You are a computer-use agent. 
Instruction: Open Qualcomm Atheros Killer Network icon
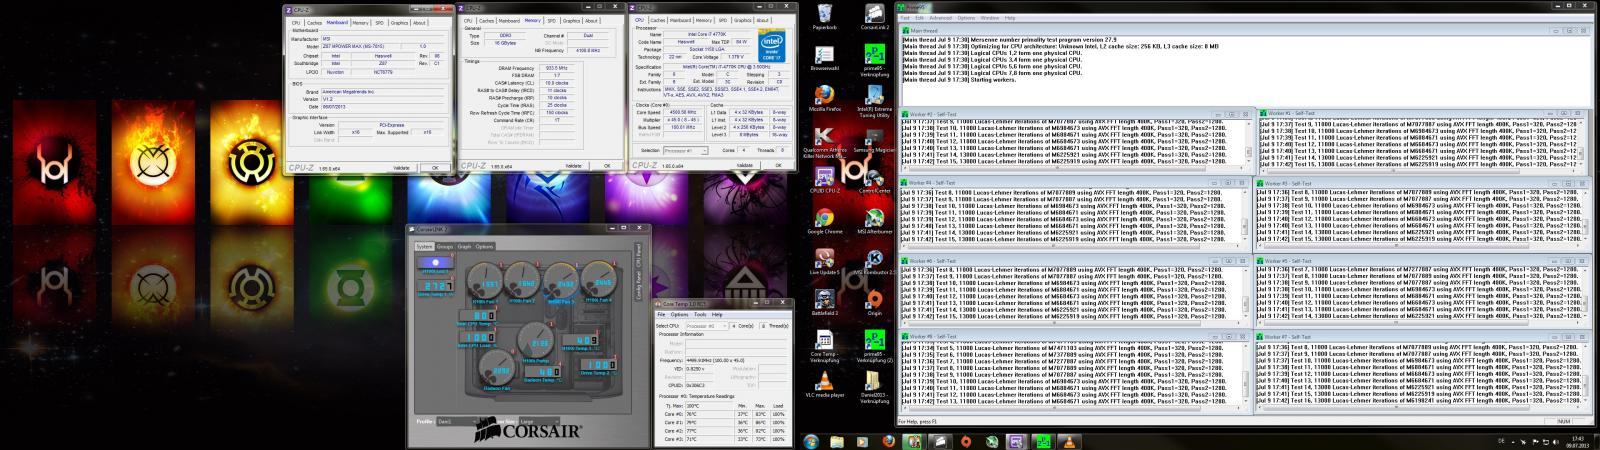pos(824,143)
